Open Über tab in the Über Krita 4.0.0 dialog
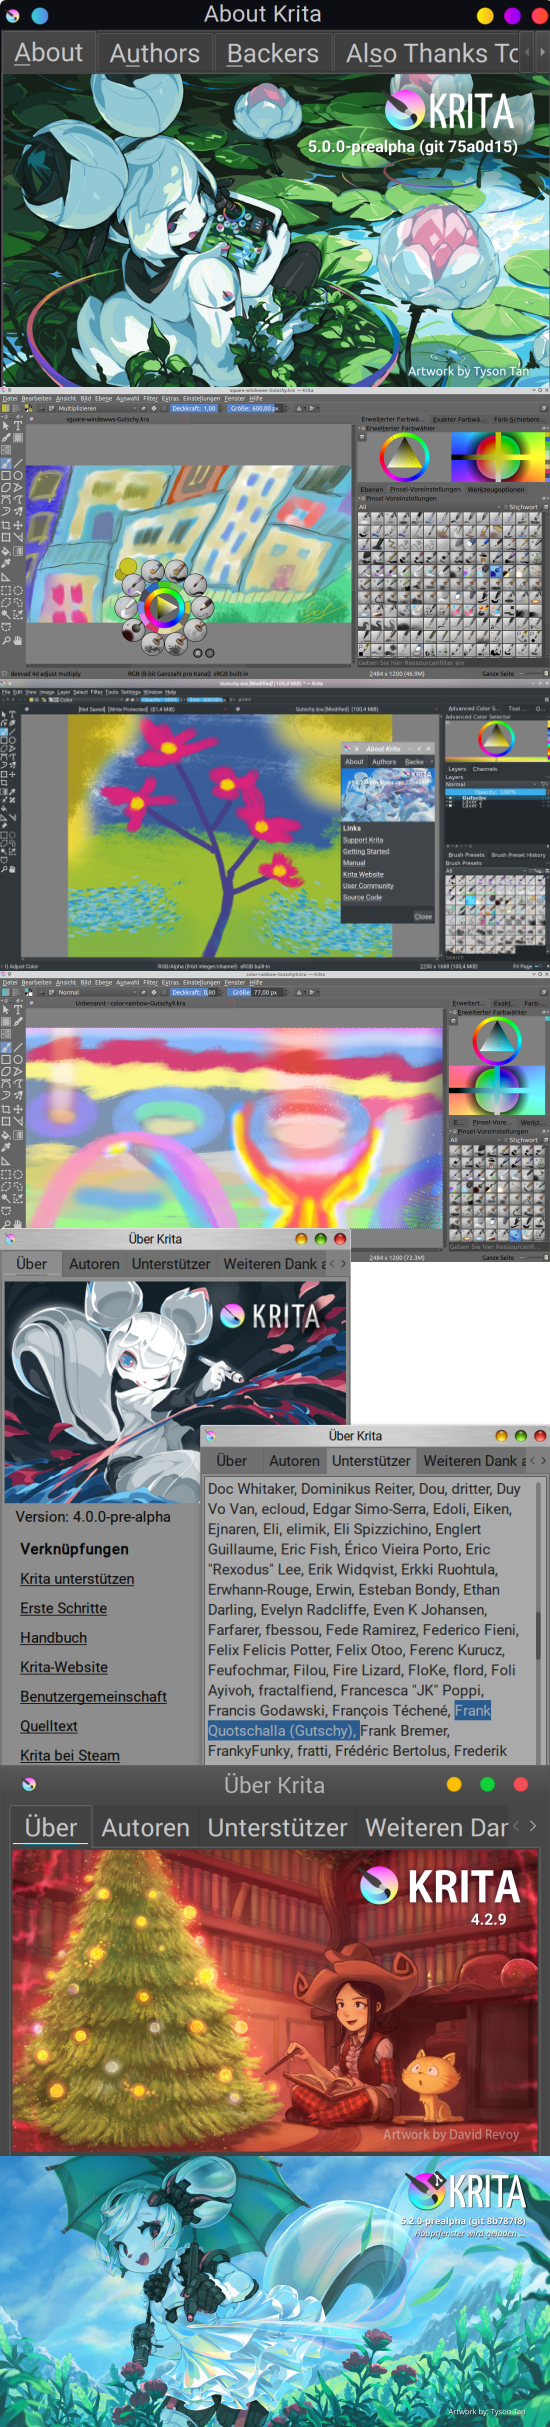550x2427 pixels. click(x=32, y=1264)
